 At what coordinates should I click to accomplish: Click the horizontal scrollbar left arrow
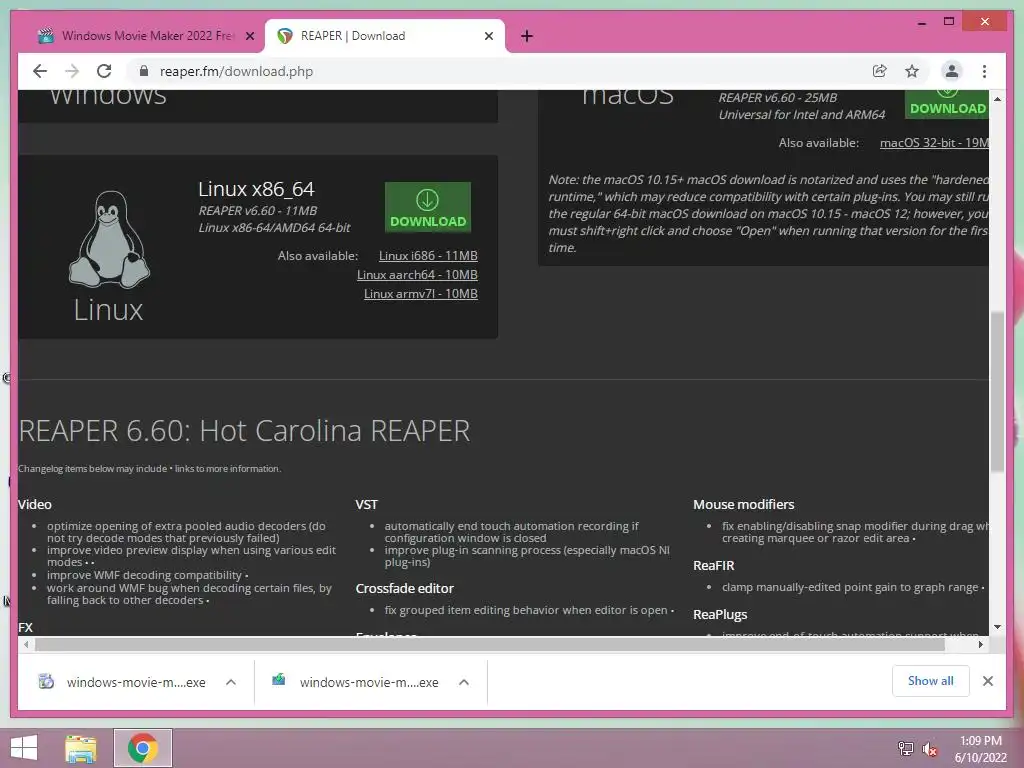25,645
